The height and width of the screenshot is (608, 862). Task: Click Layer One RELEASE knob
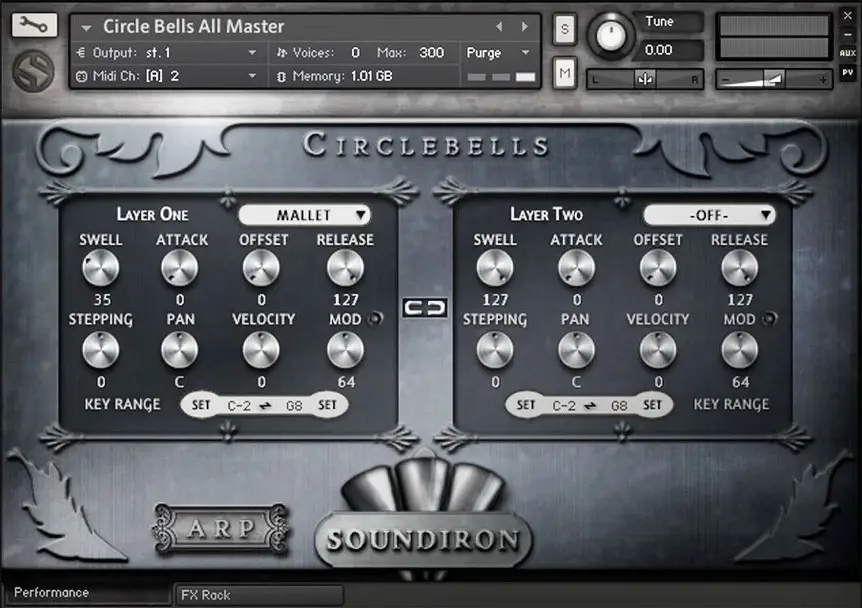point(345,268)
